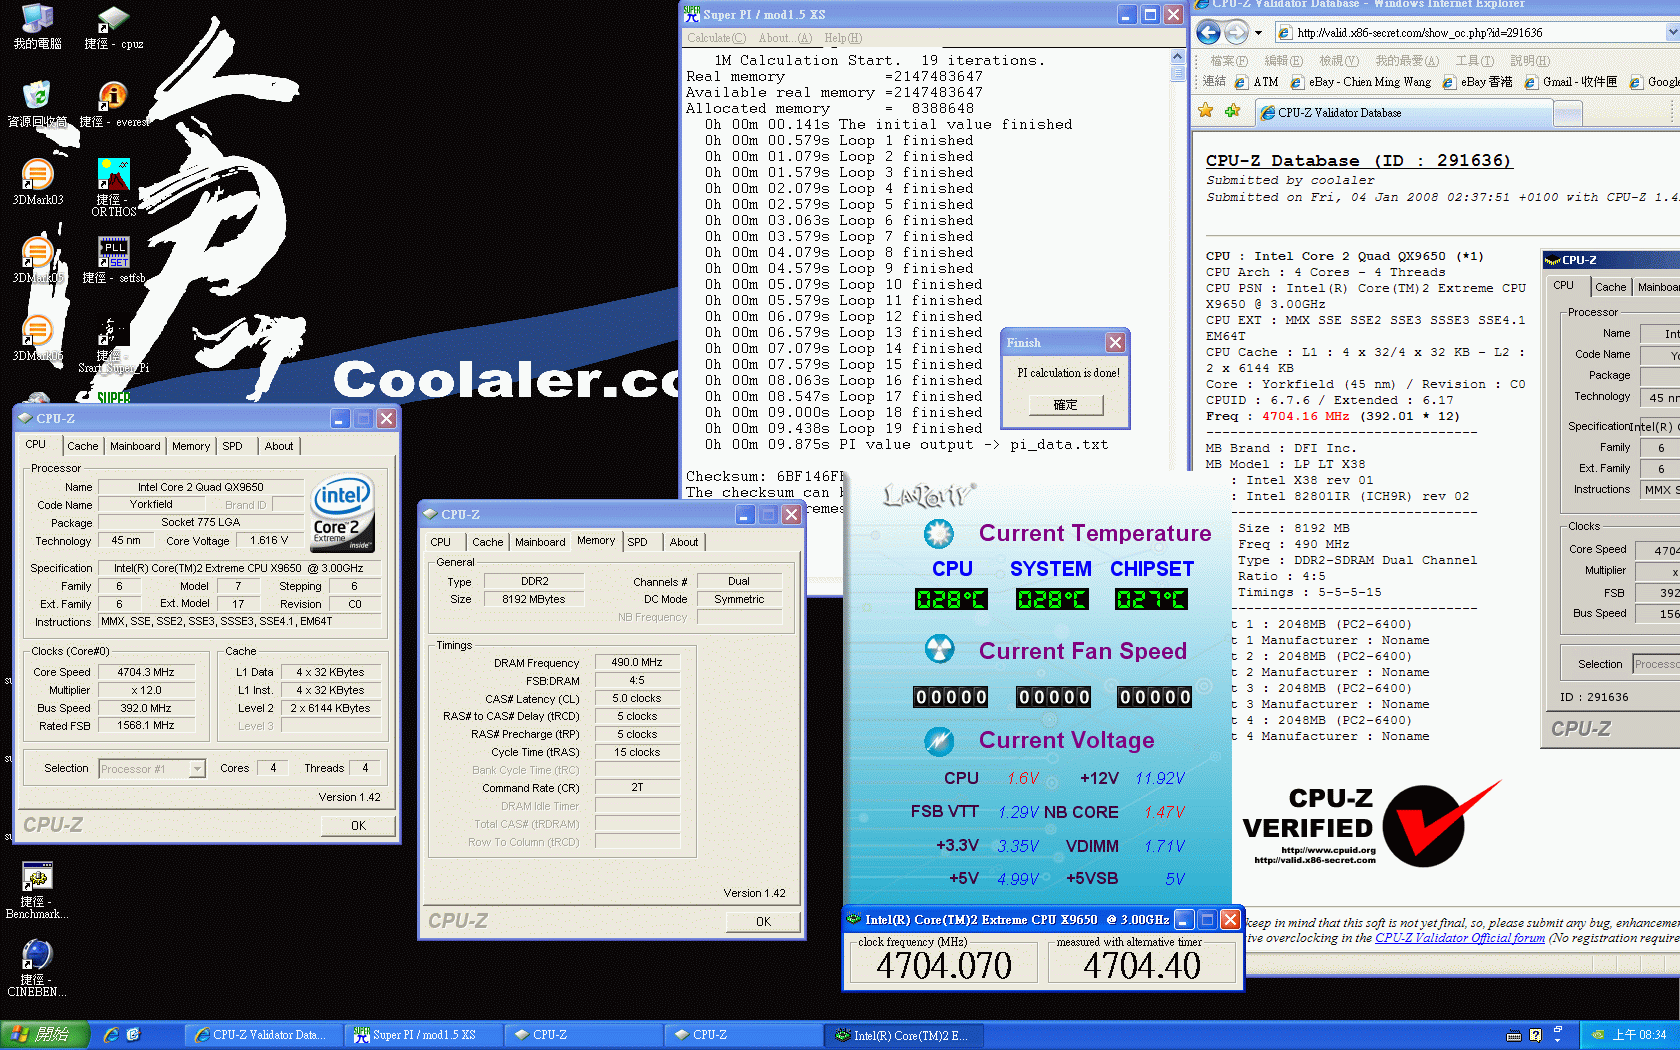Open the Selection Processor #1 dropdown in CPU-Z
Viewport: 1680px width, 1050px height.
[197, 768]
